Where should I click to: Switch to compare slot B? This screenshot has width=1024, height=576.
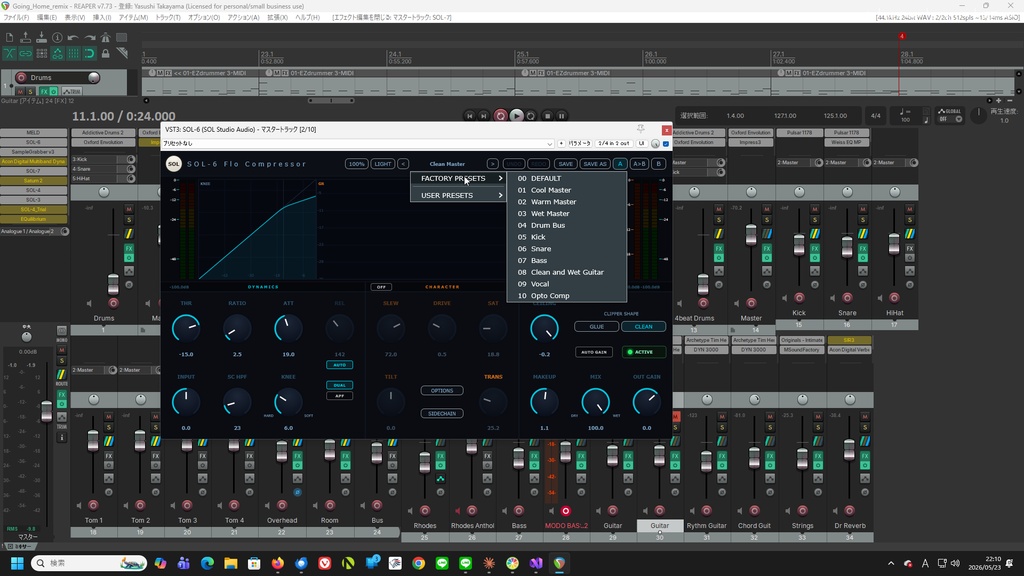click(658, 164)
